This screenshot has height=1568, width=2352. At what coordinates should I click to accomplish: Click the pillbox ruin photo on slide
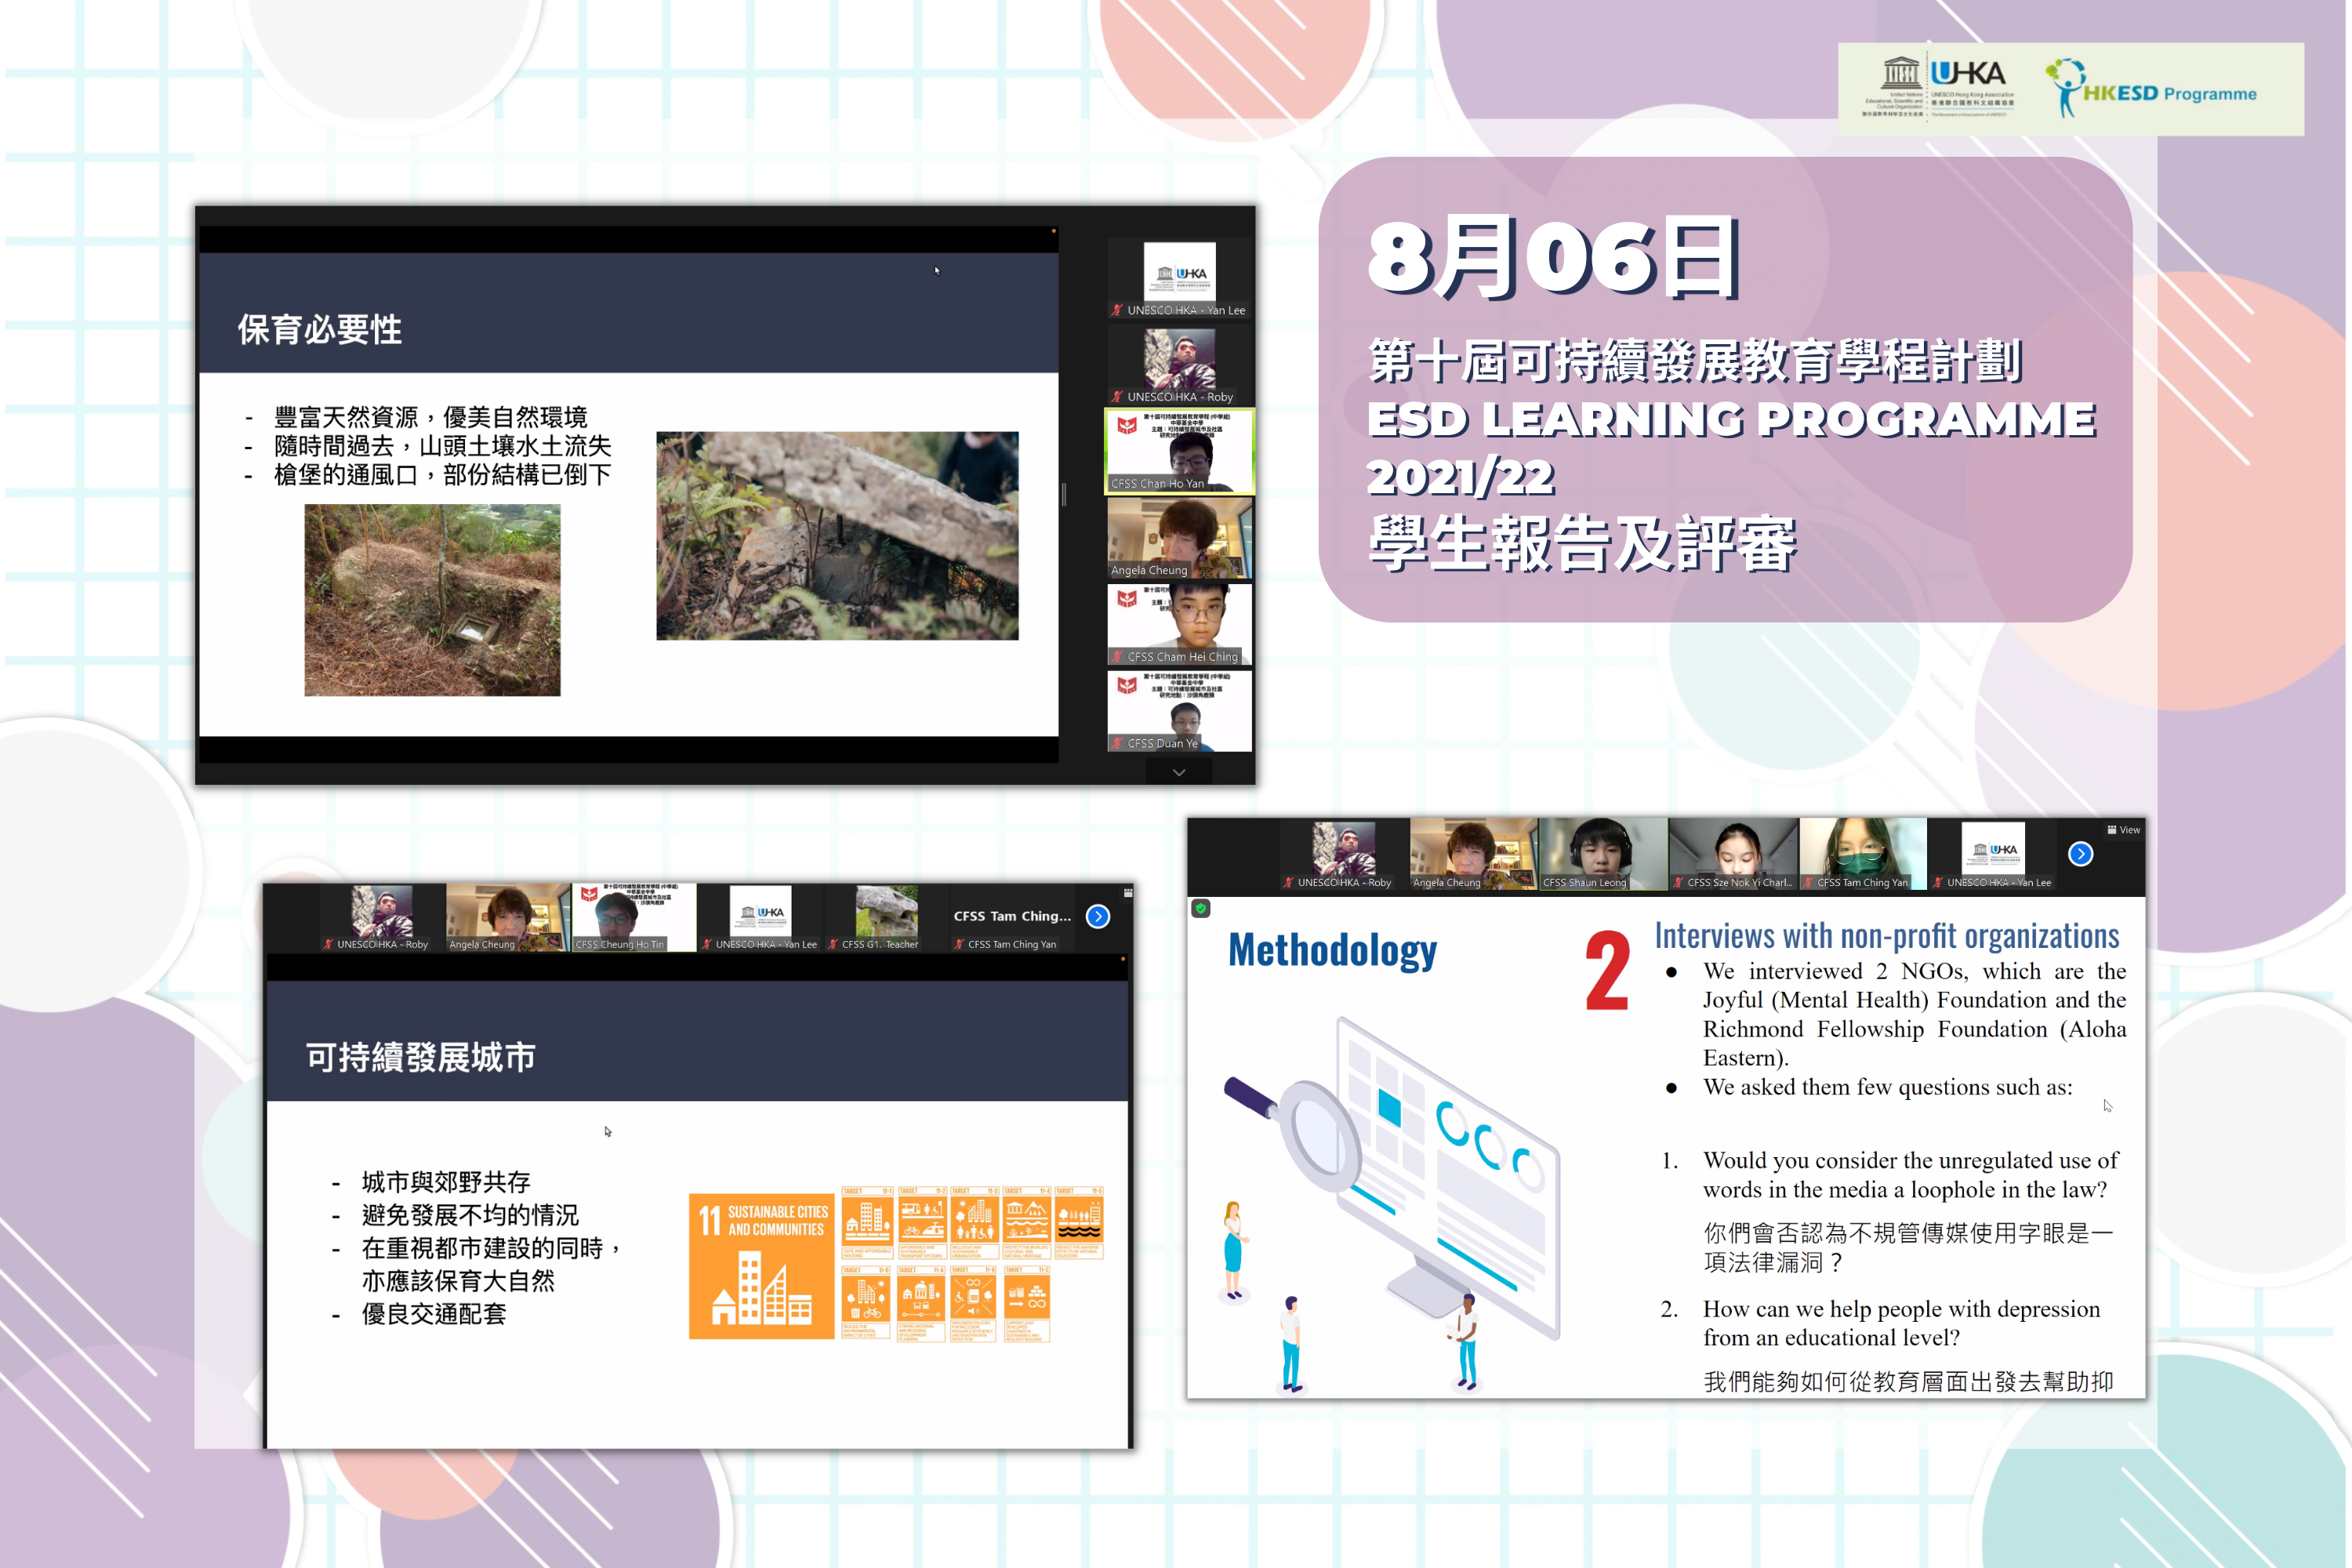[x=432, y=599]
